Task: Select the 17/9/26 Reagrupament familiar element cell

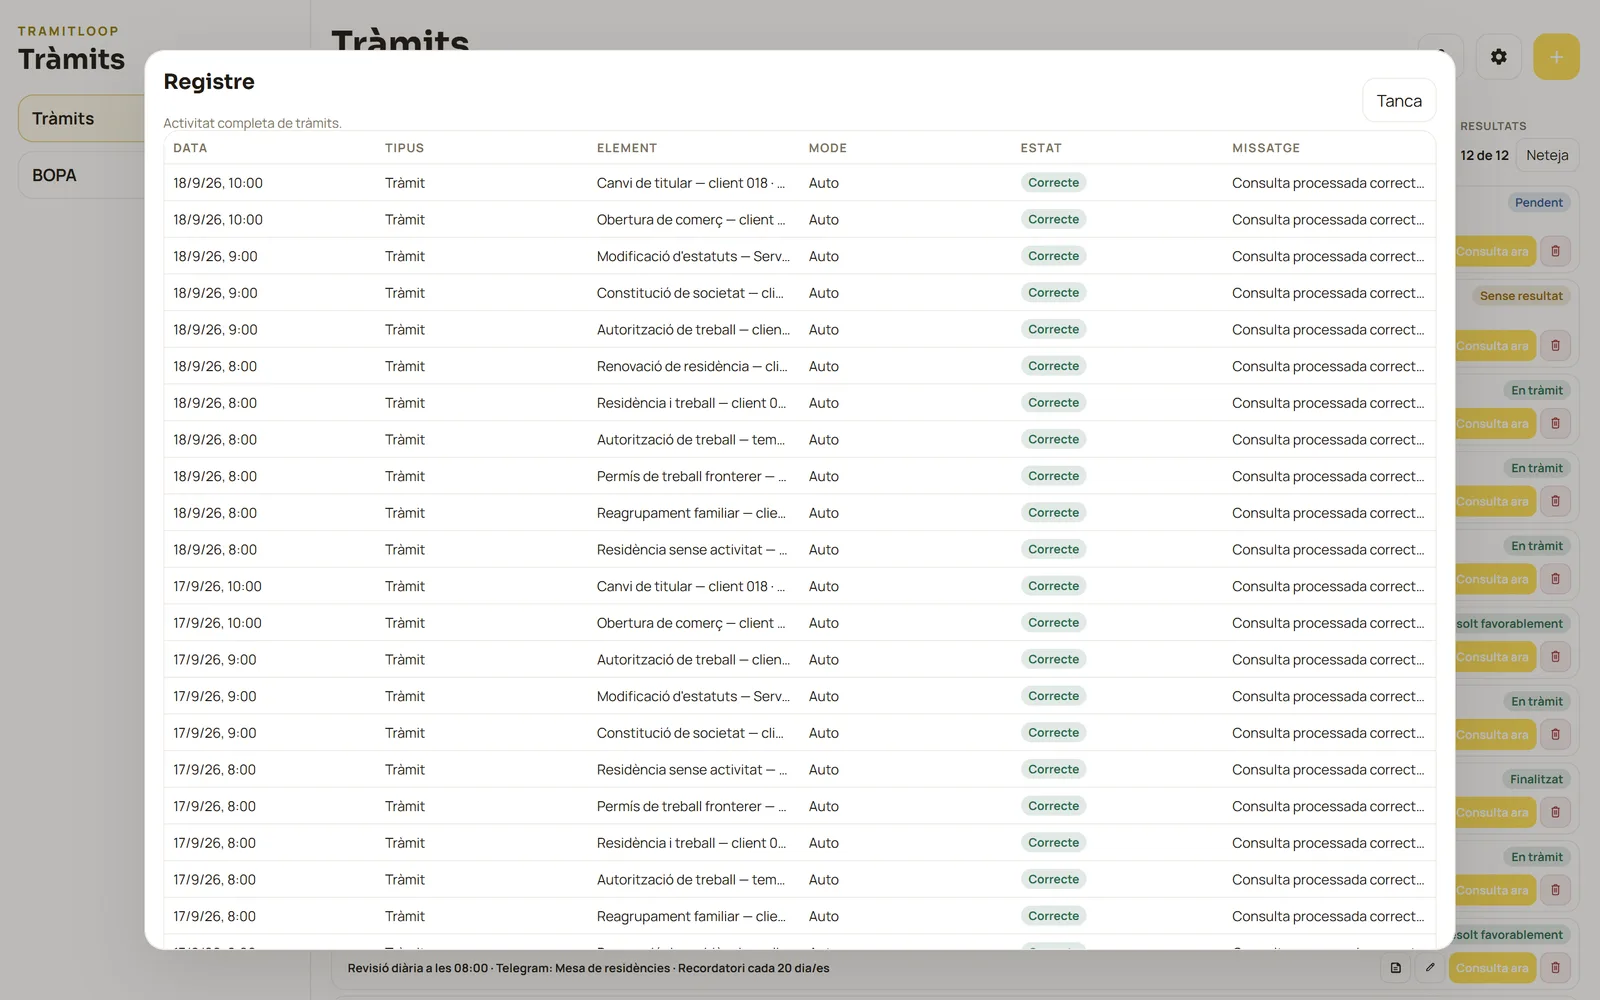Action: 692,916
